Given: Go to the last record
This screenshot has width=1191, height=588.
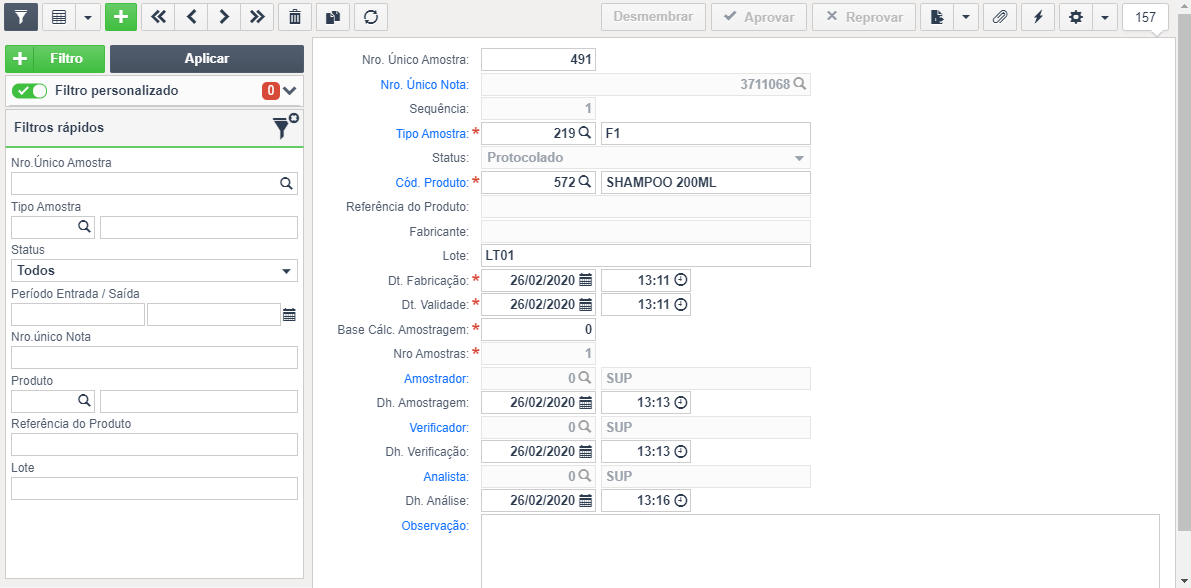Looking at the screenshot, I should point(257,17).
